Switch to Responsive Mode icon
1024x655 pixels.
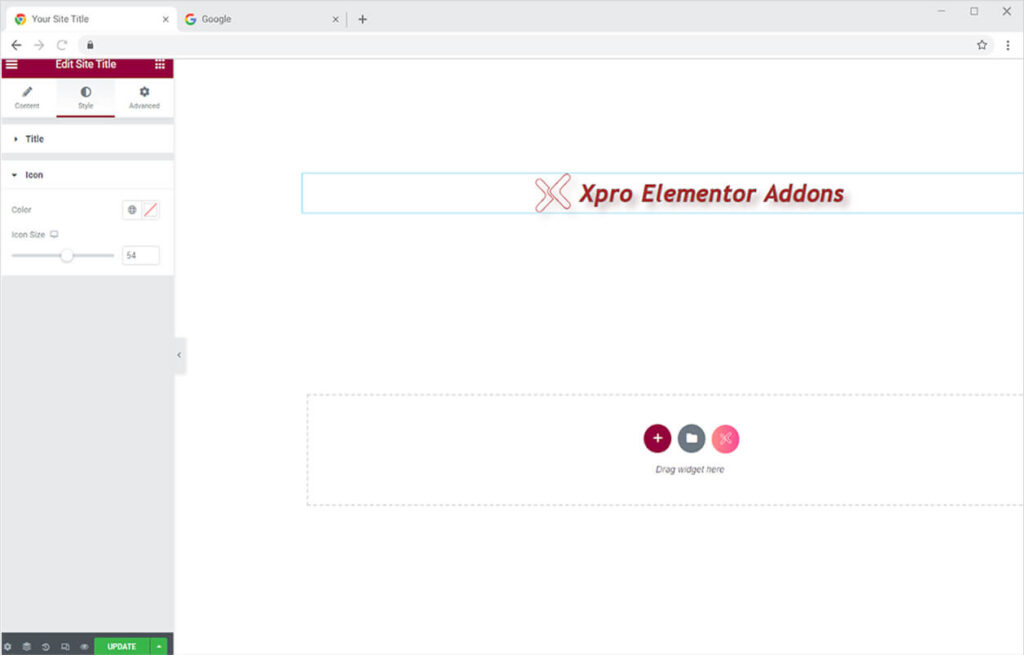(x=65, y=647)
